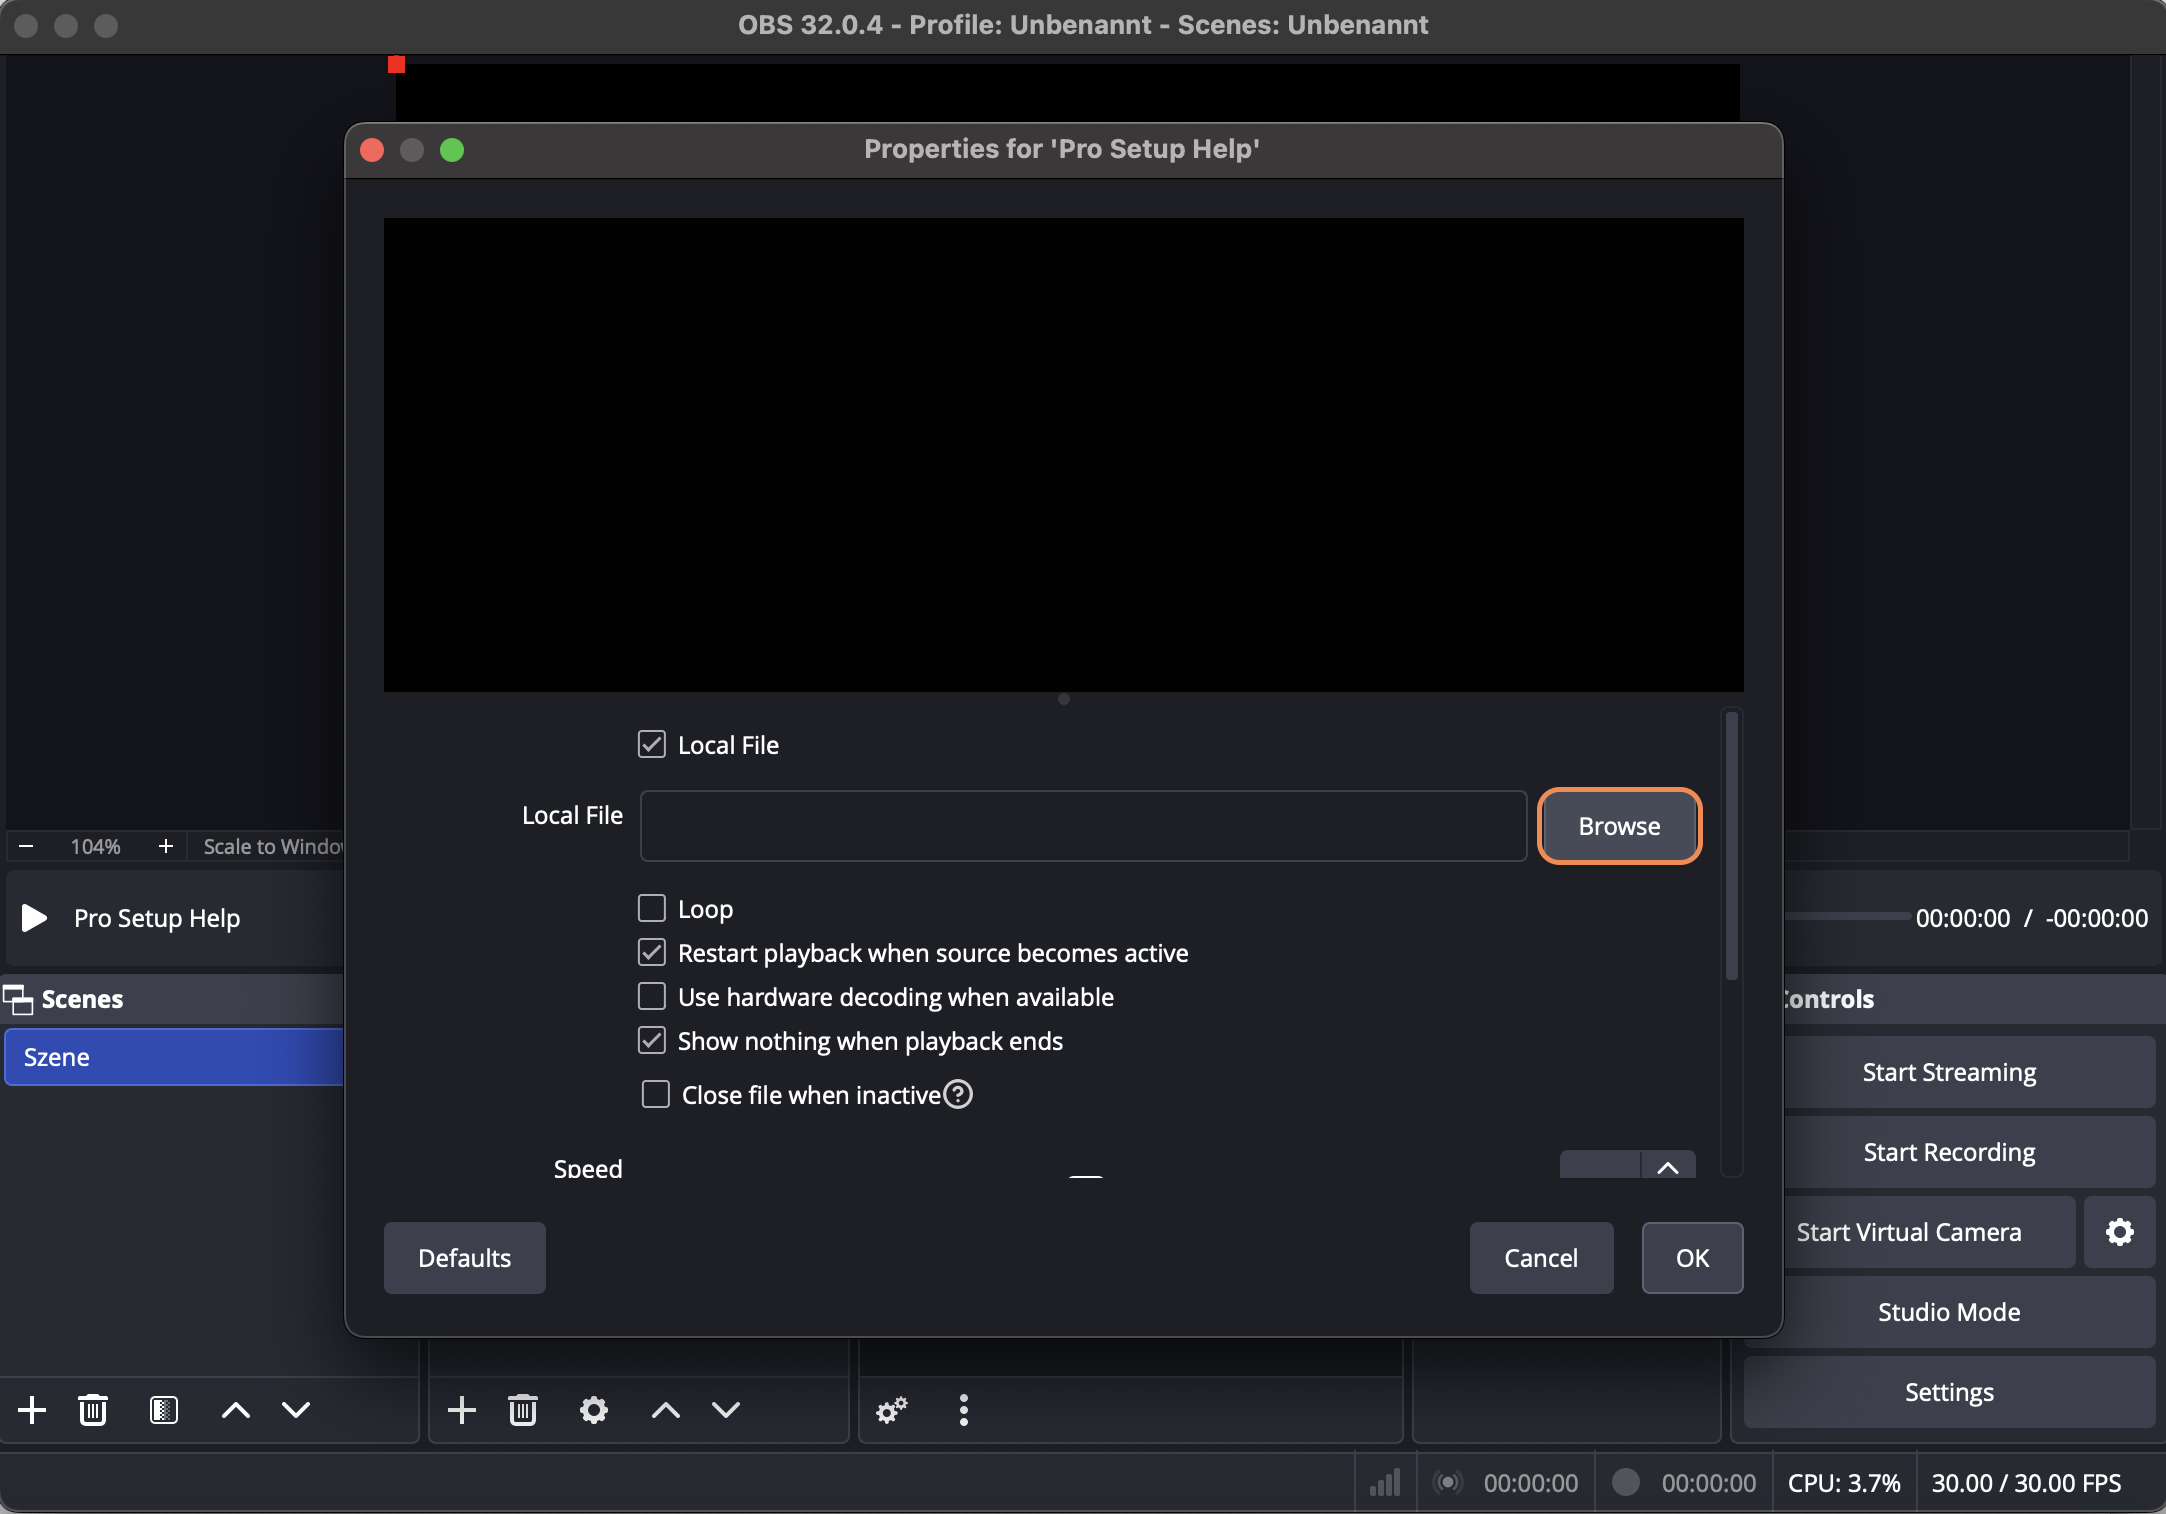Click the network signal bars status icon
The image size is (2166, 1514).
[x=1385, y=1482]
